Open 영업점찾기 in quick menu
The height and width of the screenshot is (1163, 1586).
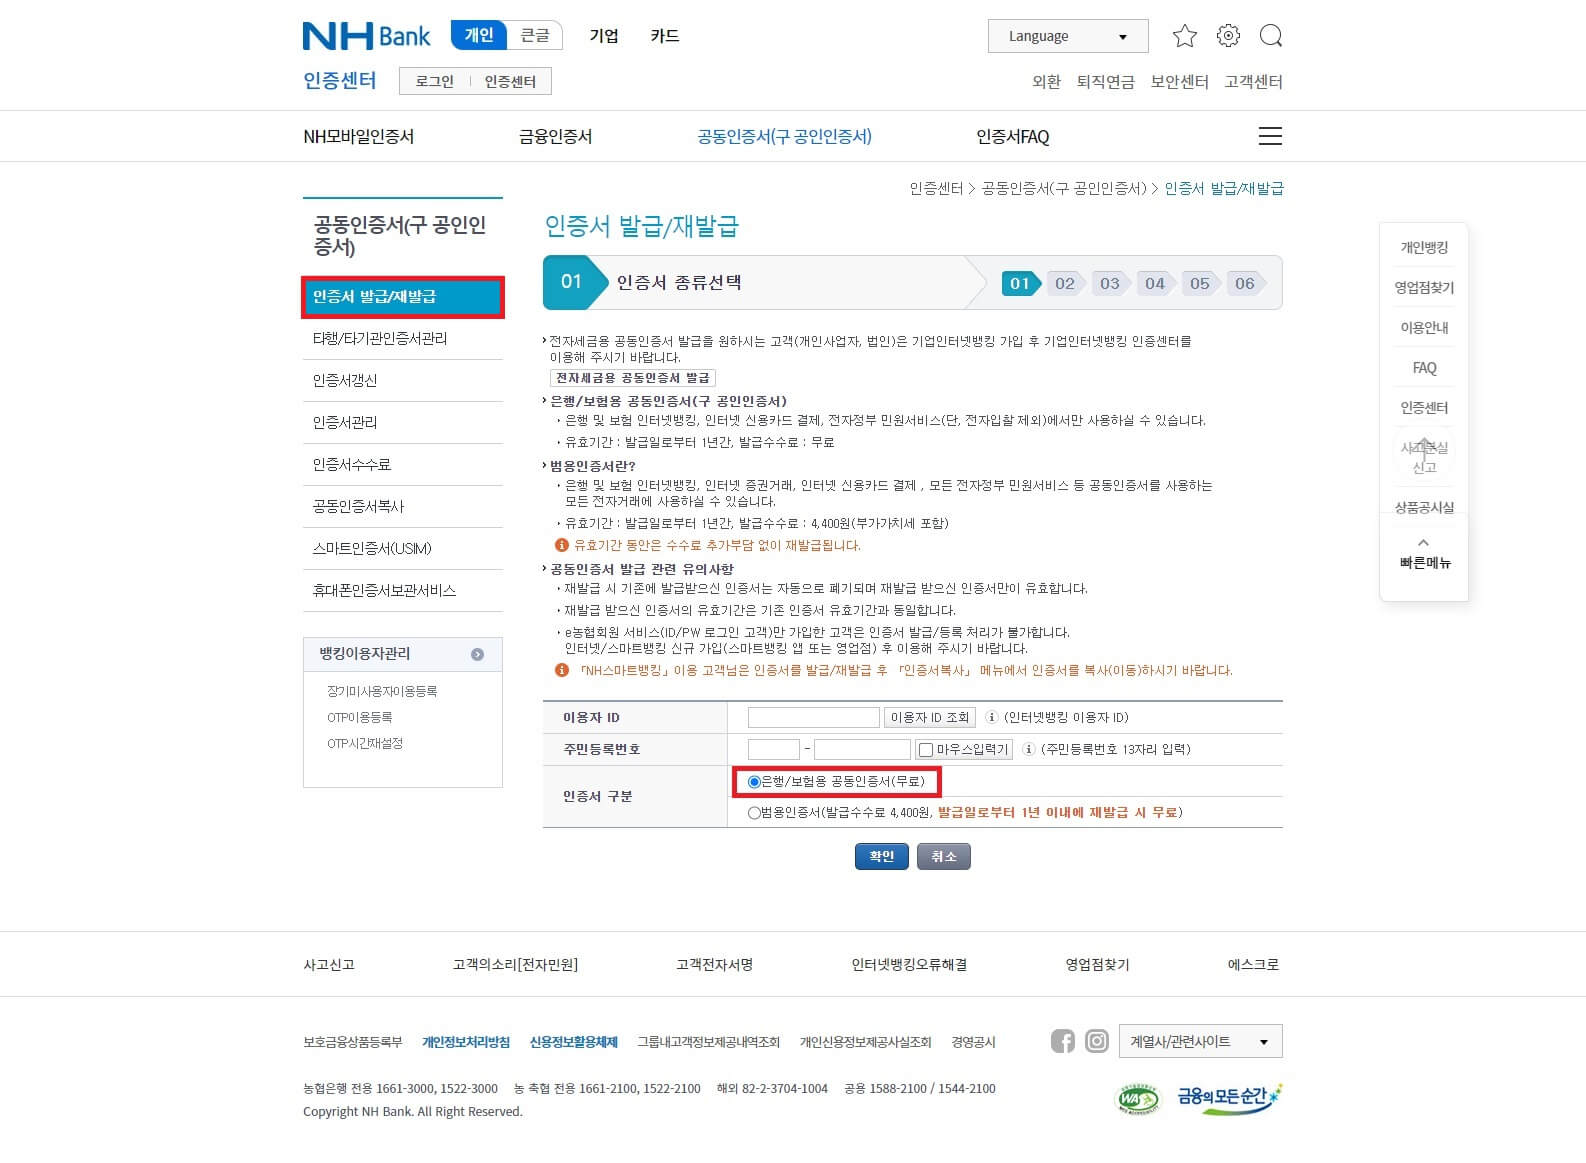pos(1424,288)
